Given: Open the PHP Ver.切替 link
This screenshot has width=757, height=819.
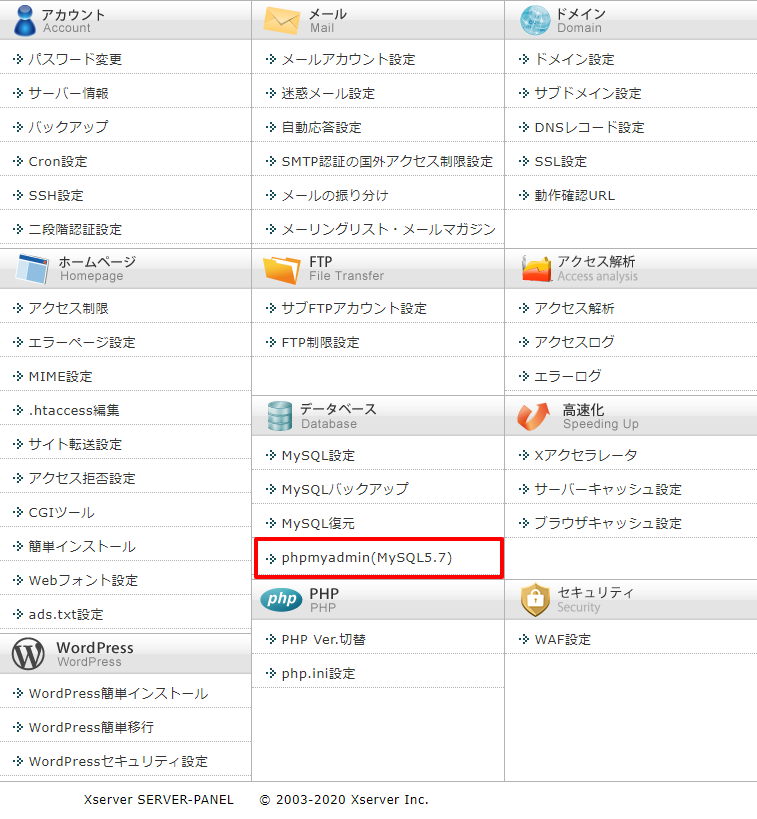Looking at the screenshot, I should tap(323, 639).
